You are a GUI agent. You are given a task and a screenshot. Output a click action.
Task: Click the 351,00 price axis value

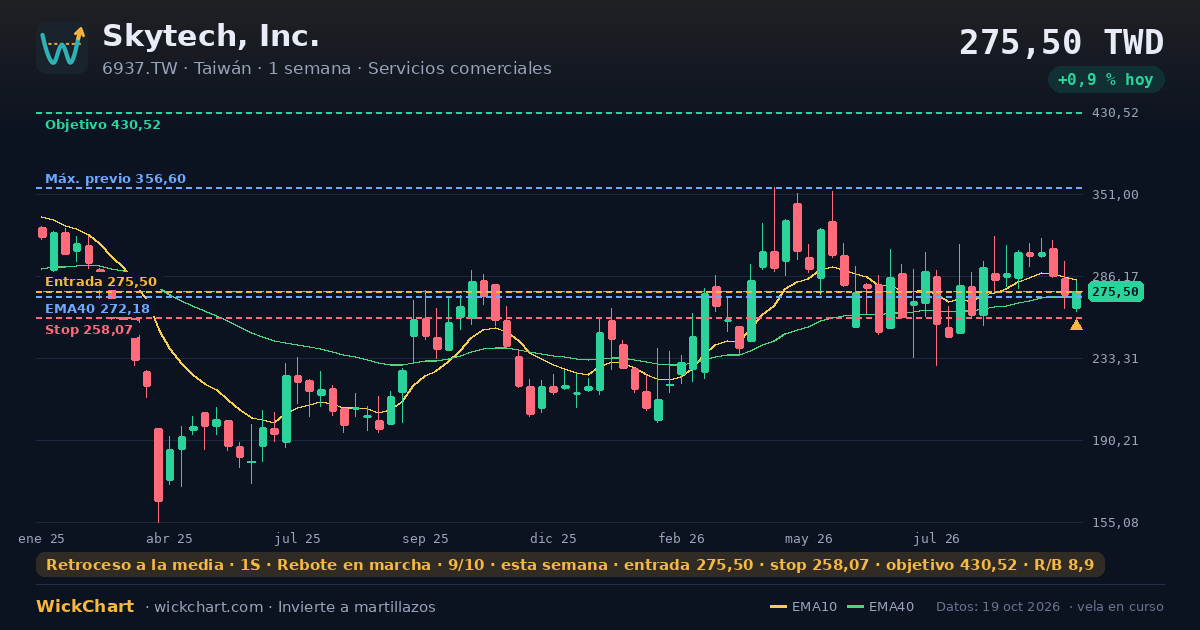pyautogui.click(x=1115, y=195)
